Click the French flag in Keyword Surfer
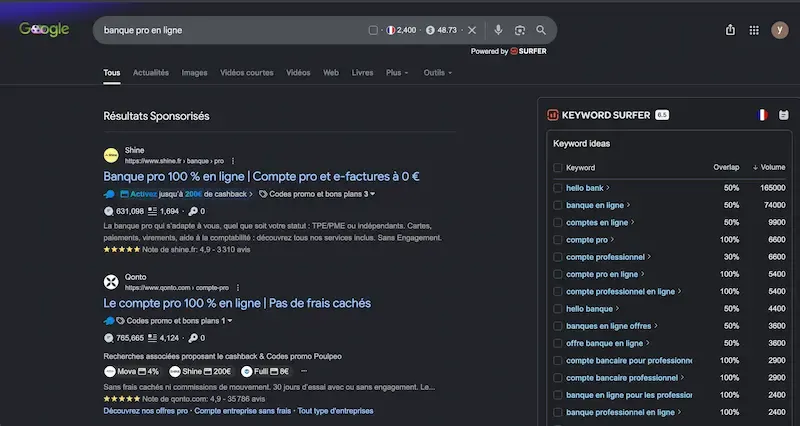The image size is (800, 426). [762, 115]
